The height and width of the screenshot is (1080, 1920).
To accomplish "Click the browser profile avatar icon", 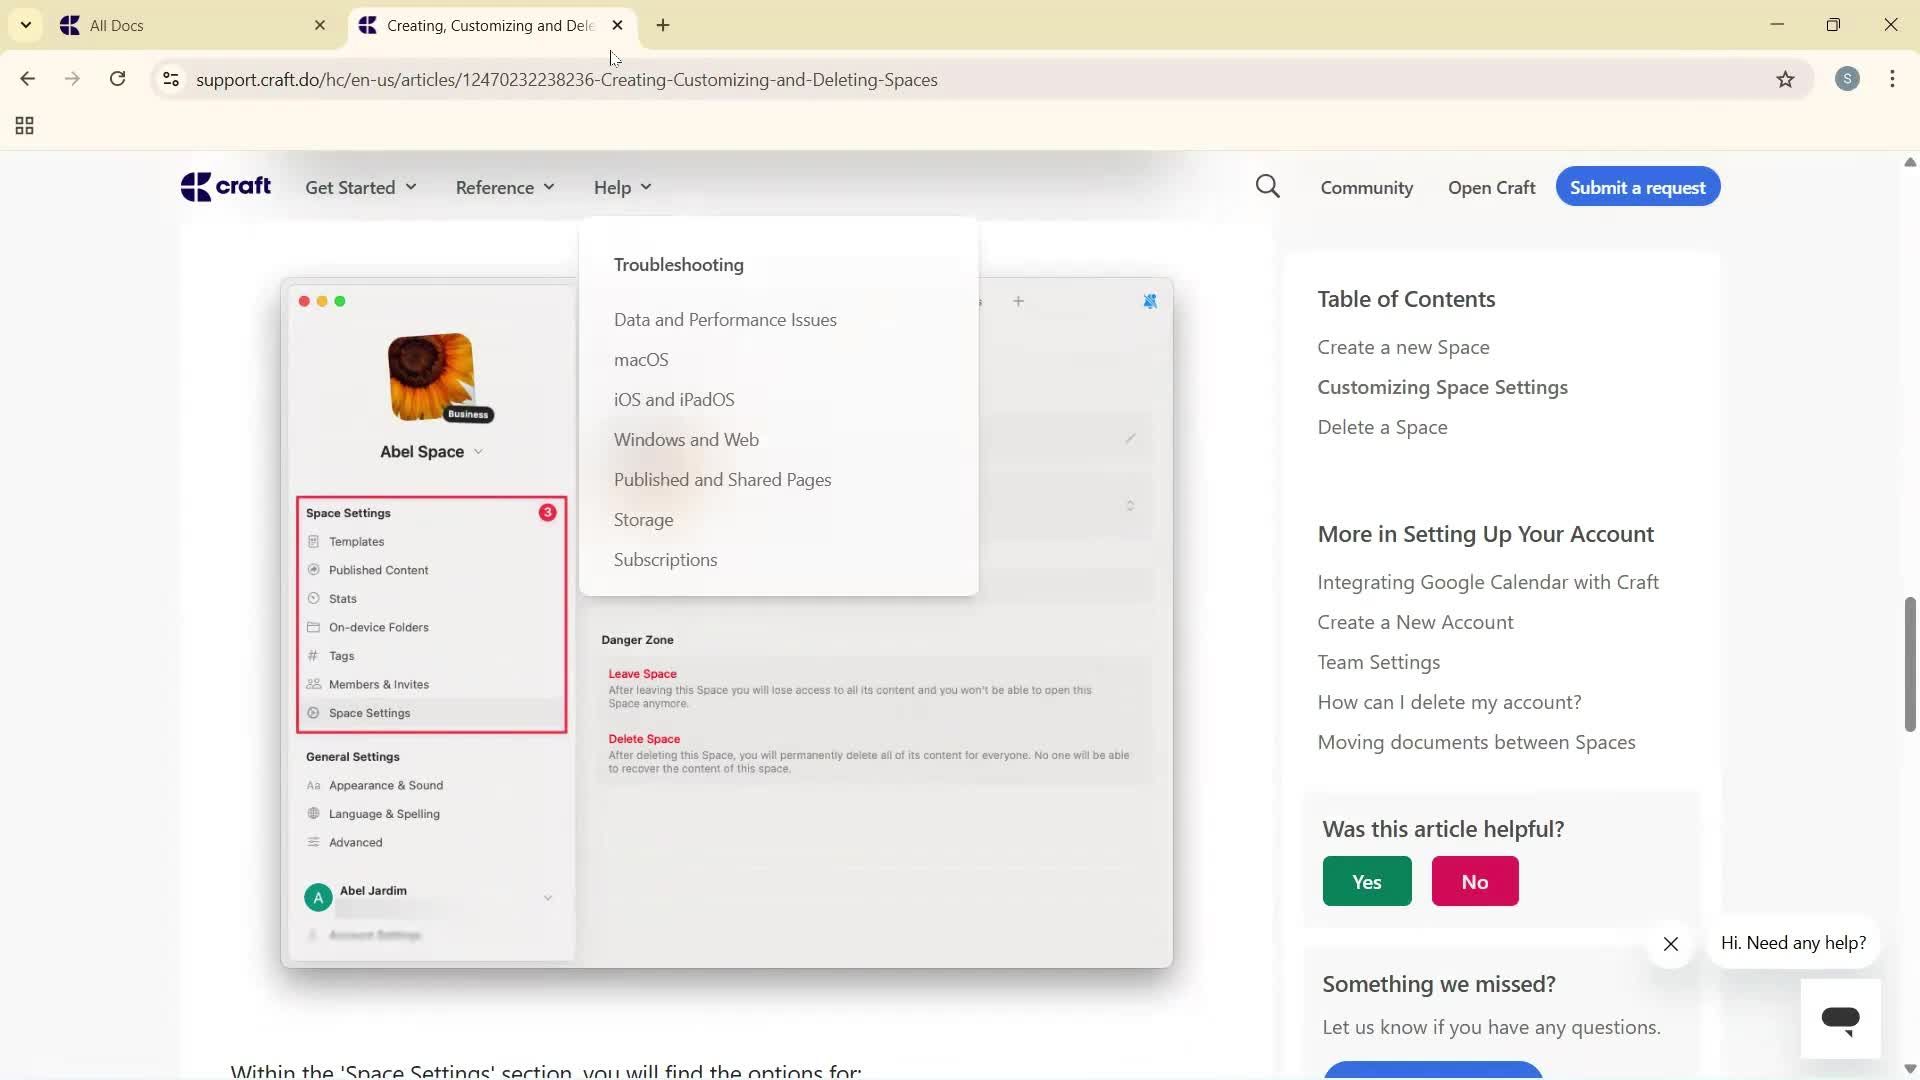I will (x=1847, y=79).
